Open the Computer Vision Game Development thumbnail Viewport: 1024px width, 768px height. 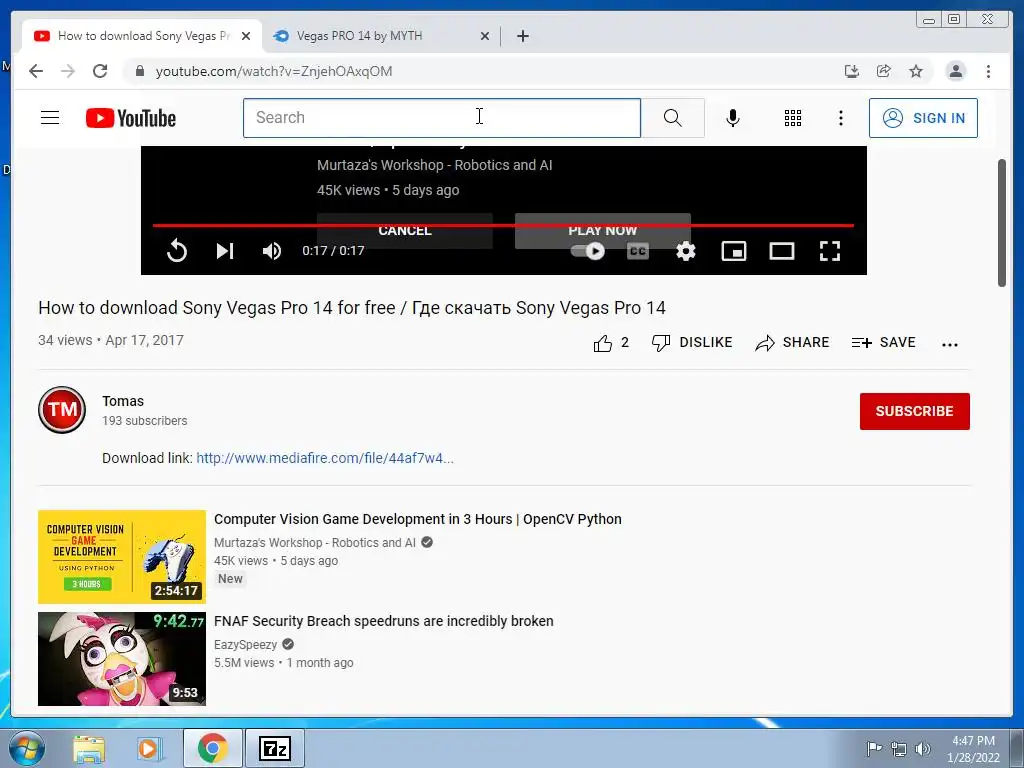tap(121, 557)
